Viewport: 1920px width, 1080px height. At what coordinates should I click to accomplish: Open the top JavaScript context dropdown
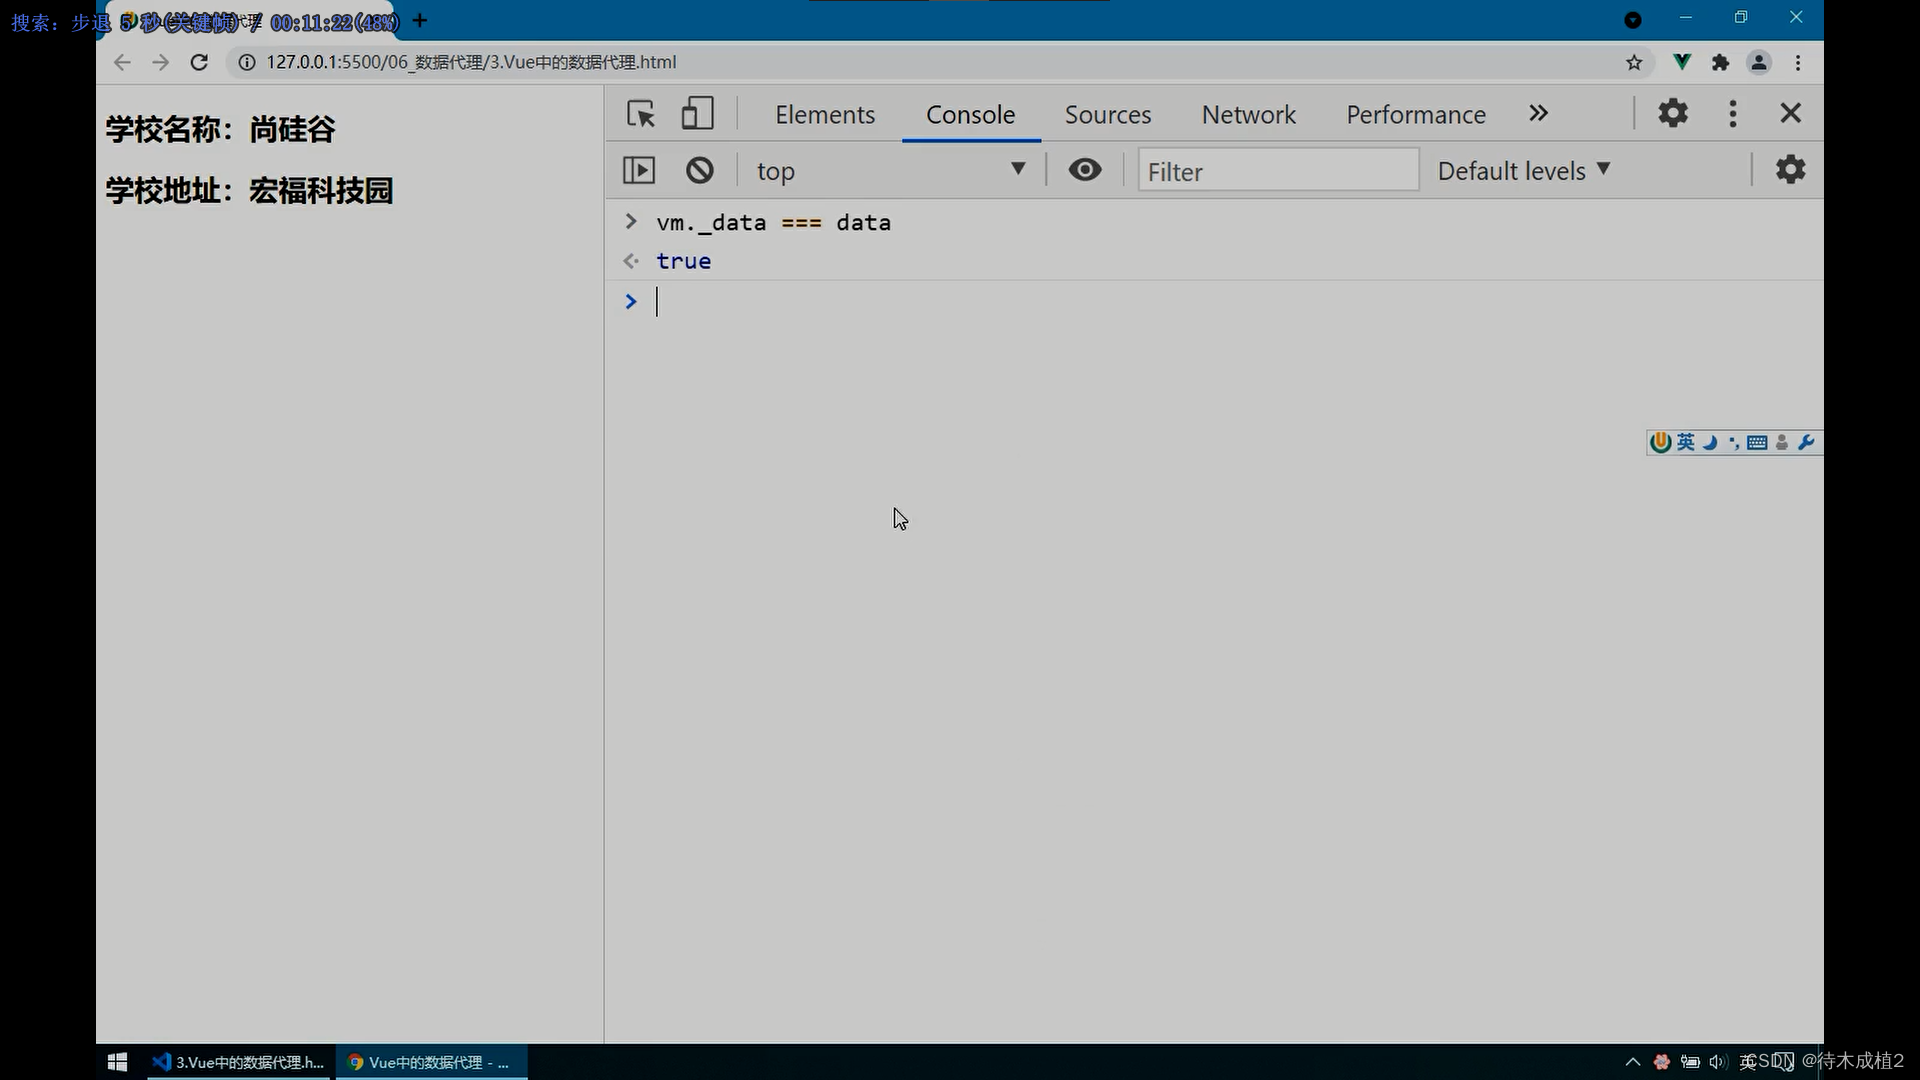(x=890, y=171)
